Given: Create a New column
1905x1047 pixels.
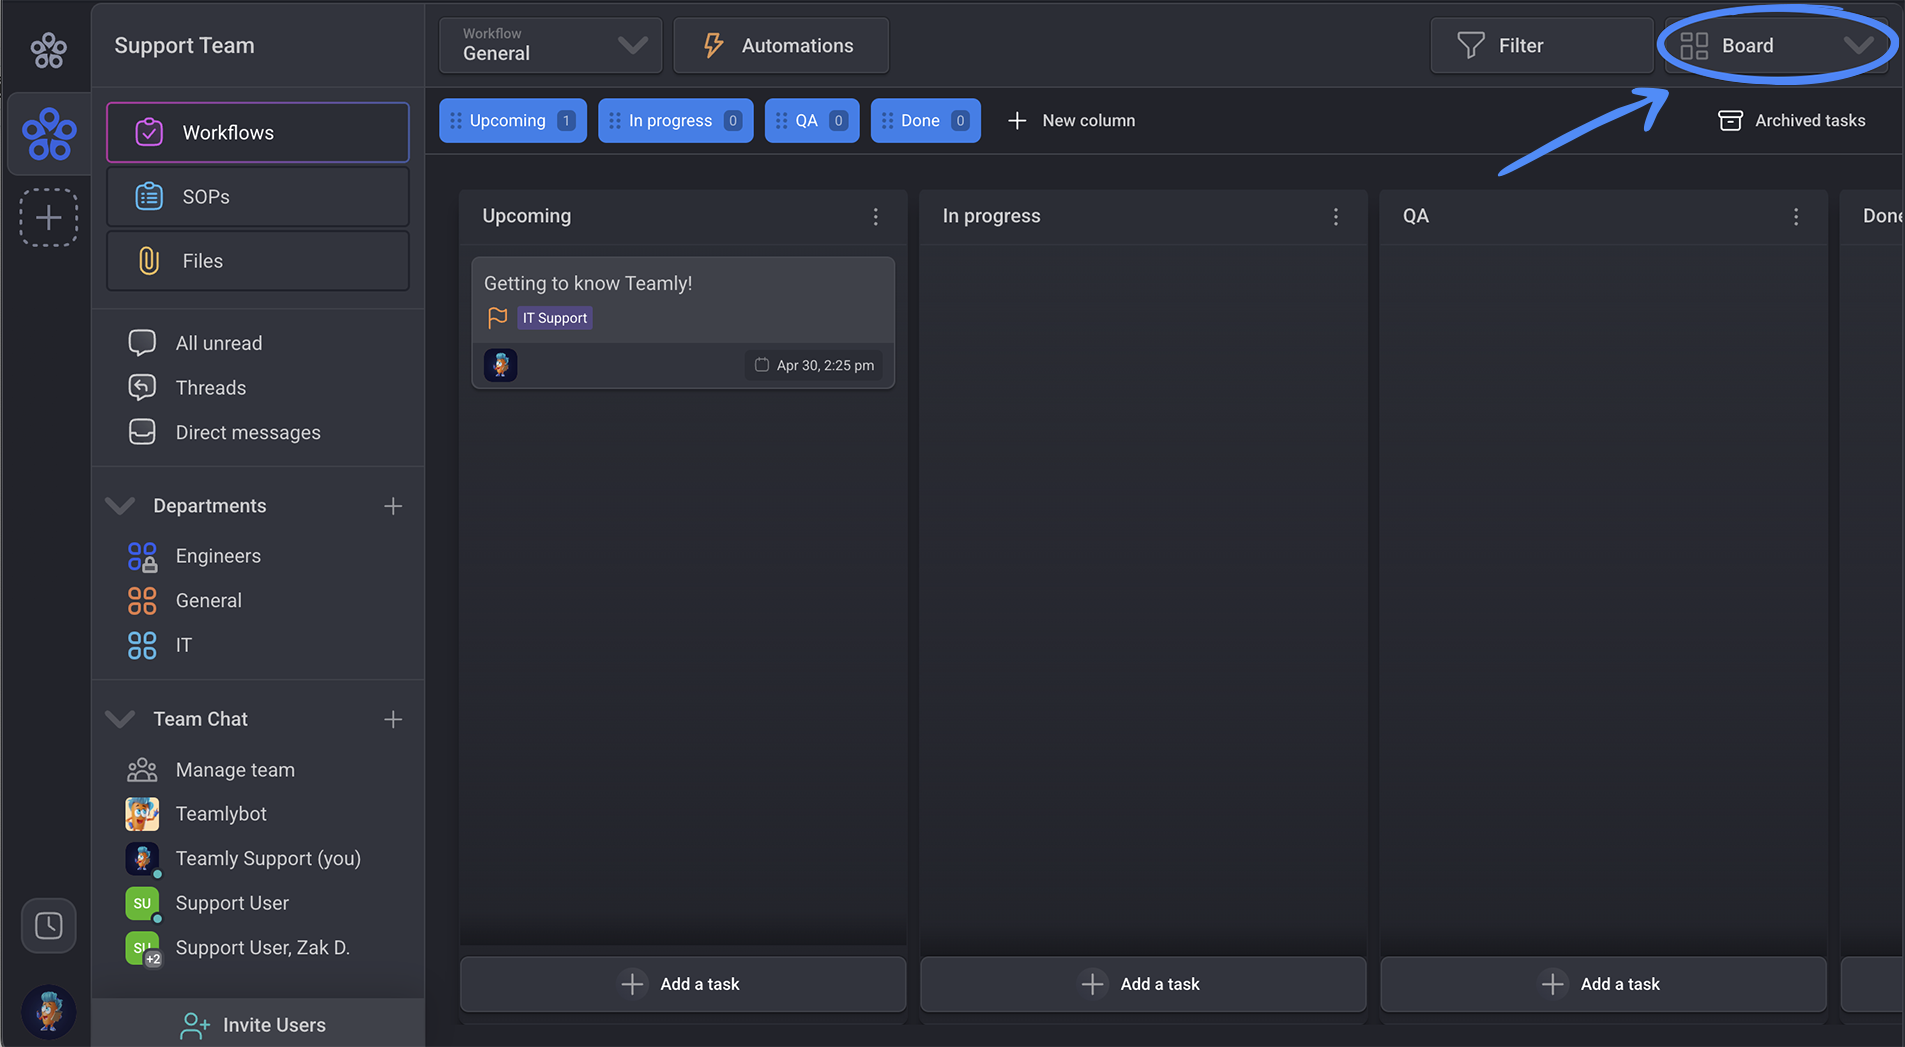Looking at the screenshot, I should tap(1071, 120).
